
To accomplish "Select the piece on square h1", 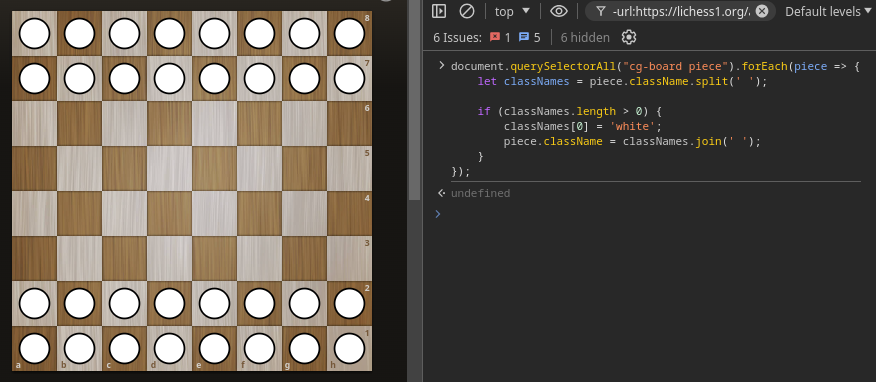I will (x=350, y=348).
